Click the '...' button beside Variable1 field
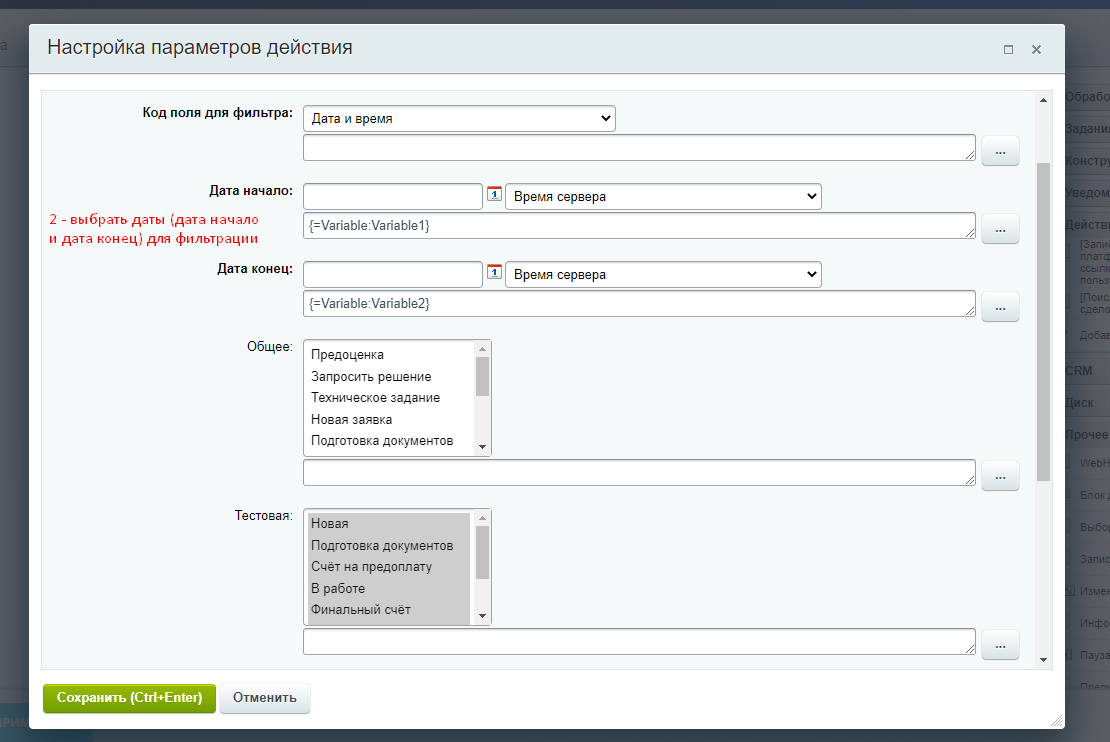Viewport: 1110px width, 742px height. 1000,228
